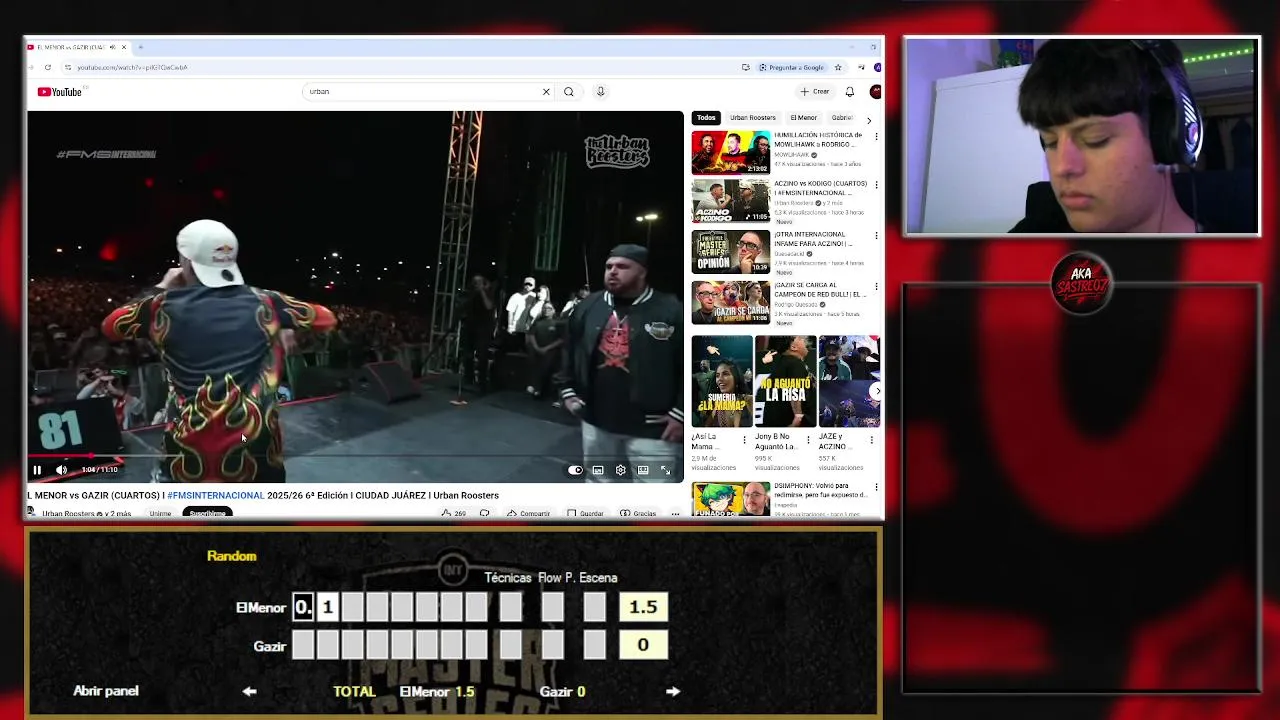
Task: Open more actions below the video
Action: tap(676, 513)
